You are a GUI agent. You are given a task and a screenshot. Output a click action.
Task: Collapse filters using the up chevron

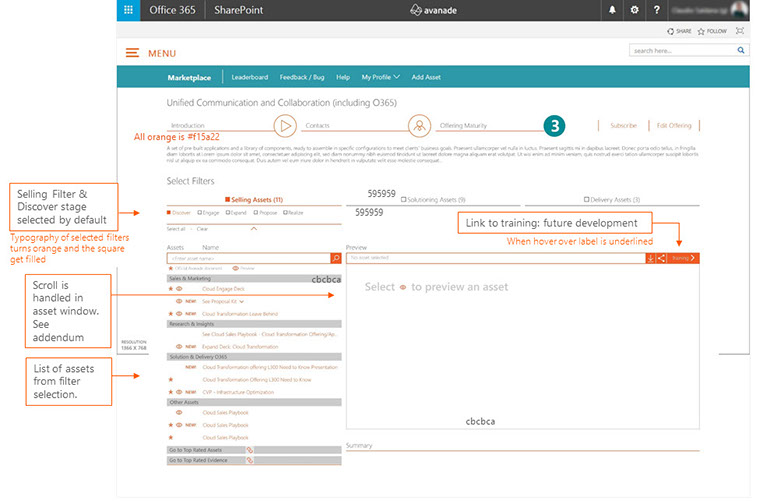(253, 228)
